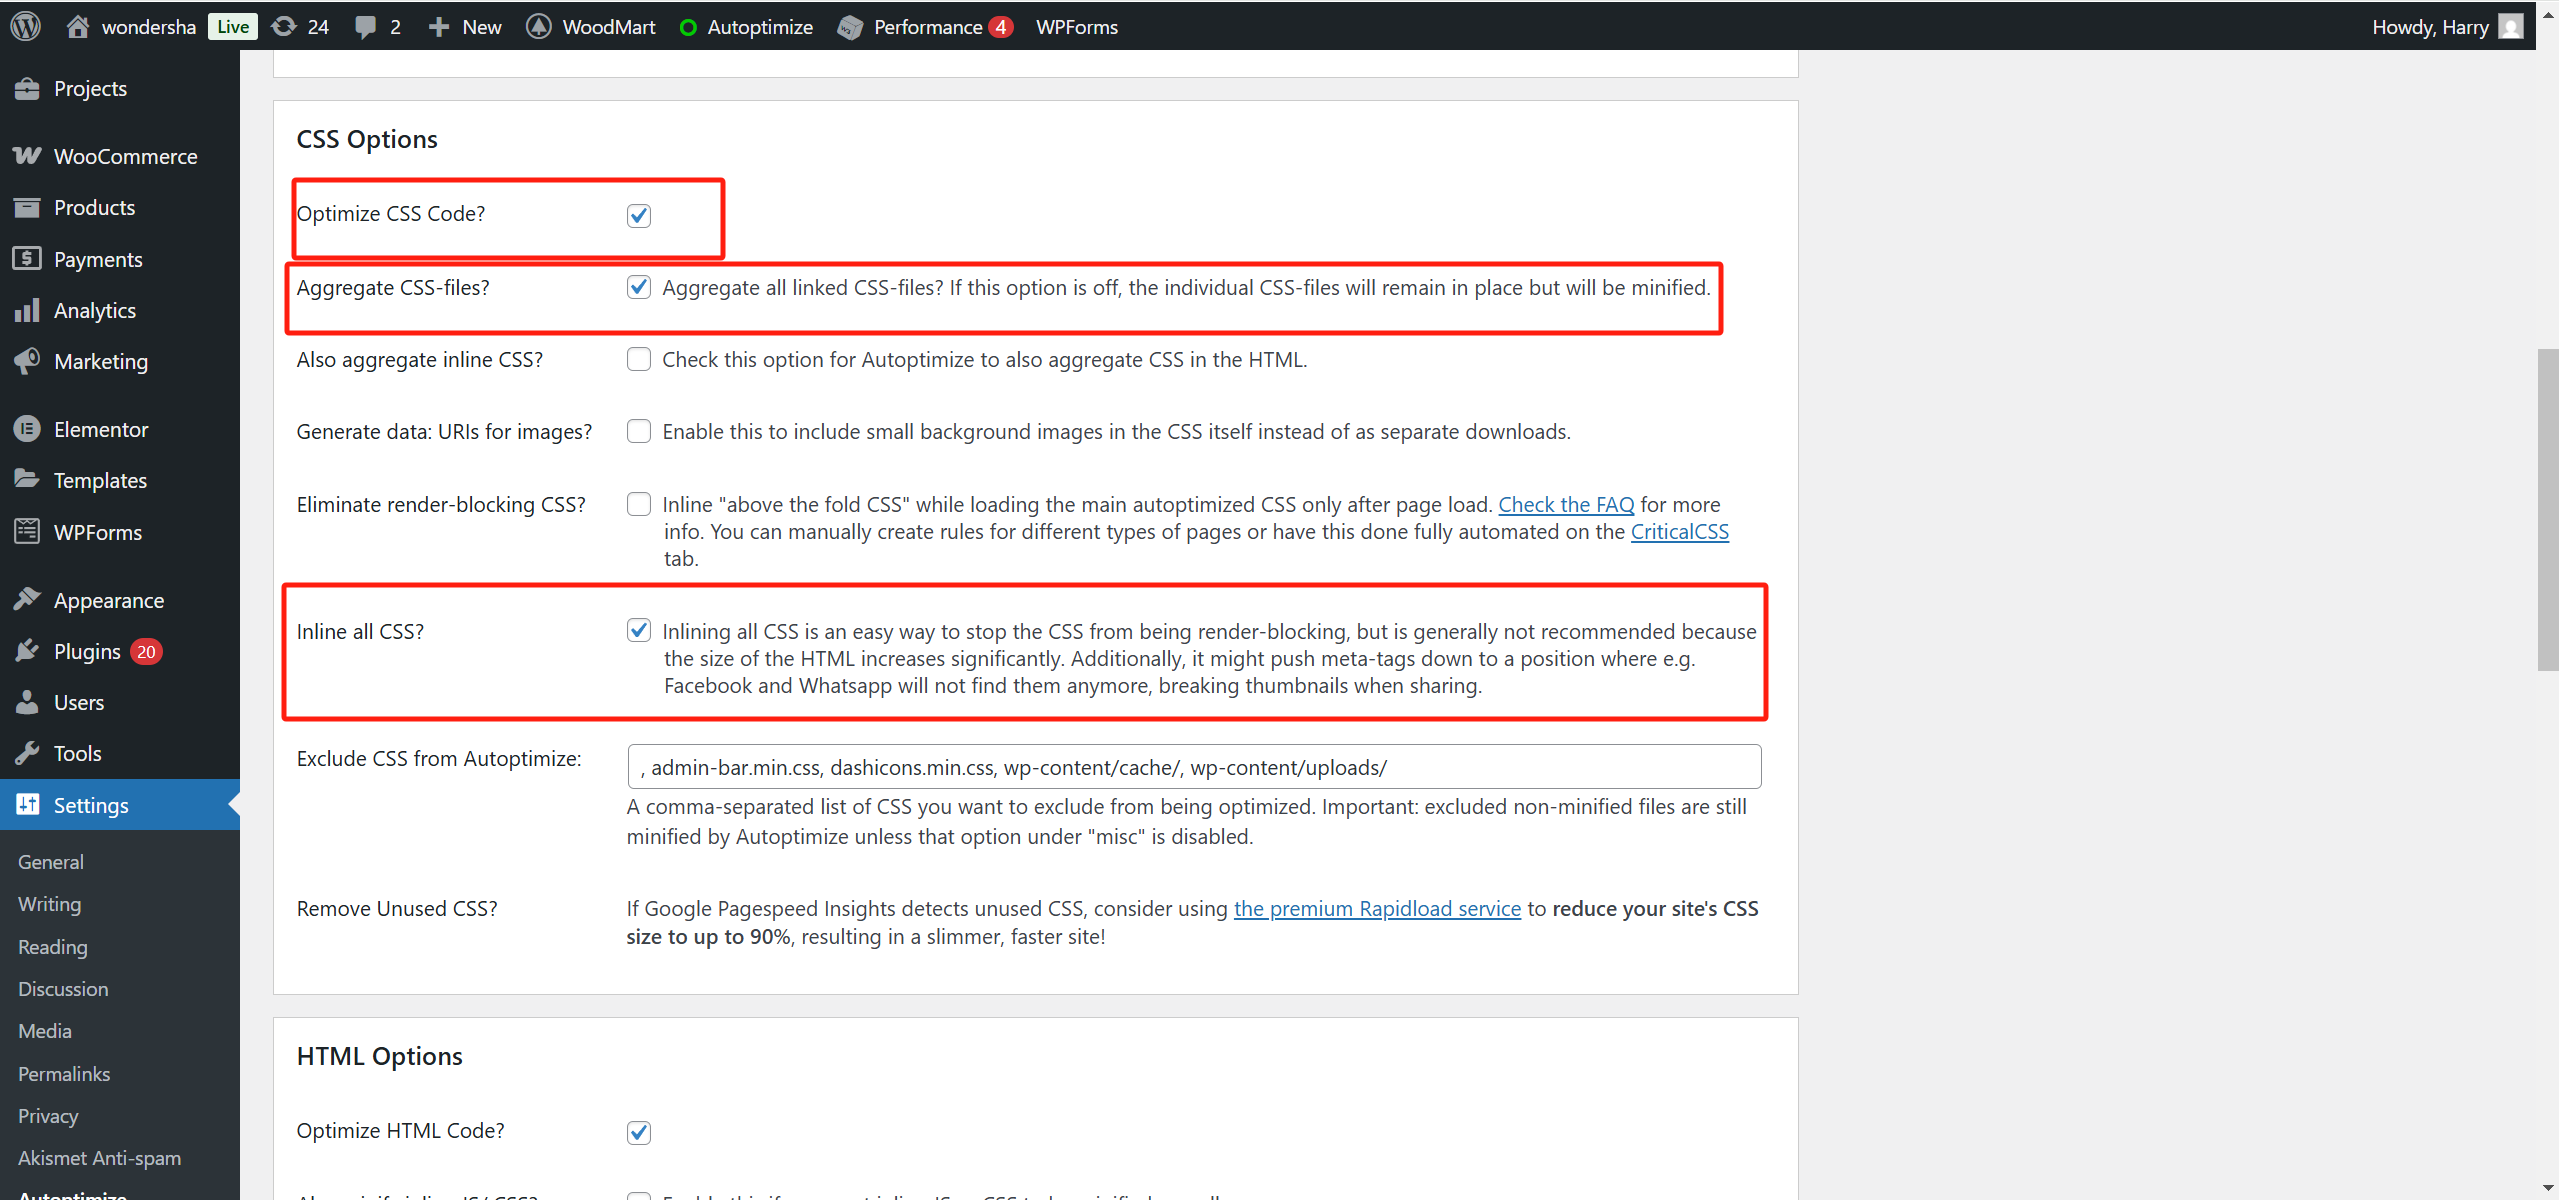Click the WordPress logo in admin bar
This screenshot has height=1200, width=2559.
26,26
